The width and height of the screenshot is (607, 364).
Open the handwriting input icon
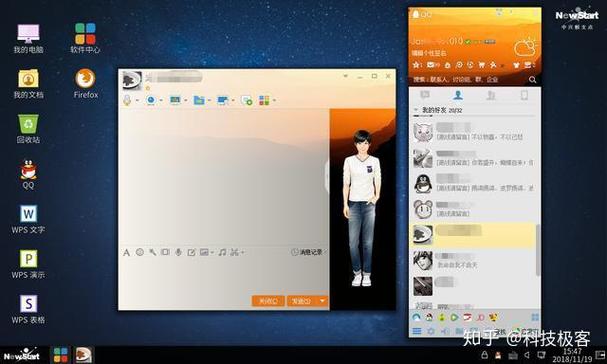[191, 252]
